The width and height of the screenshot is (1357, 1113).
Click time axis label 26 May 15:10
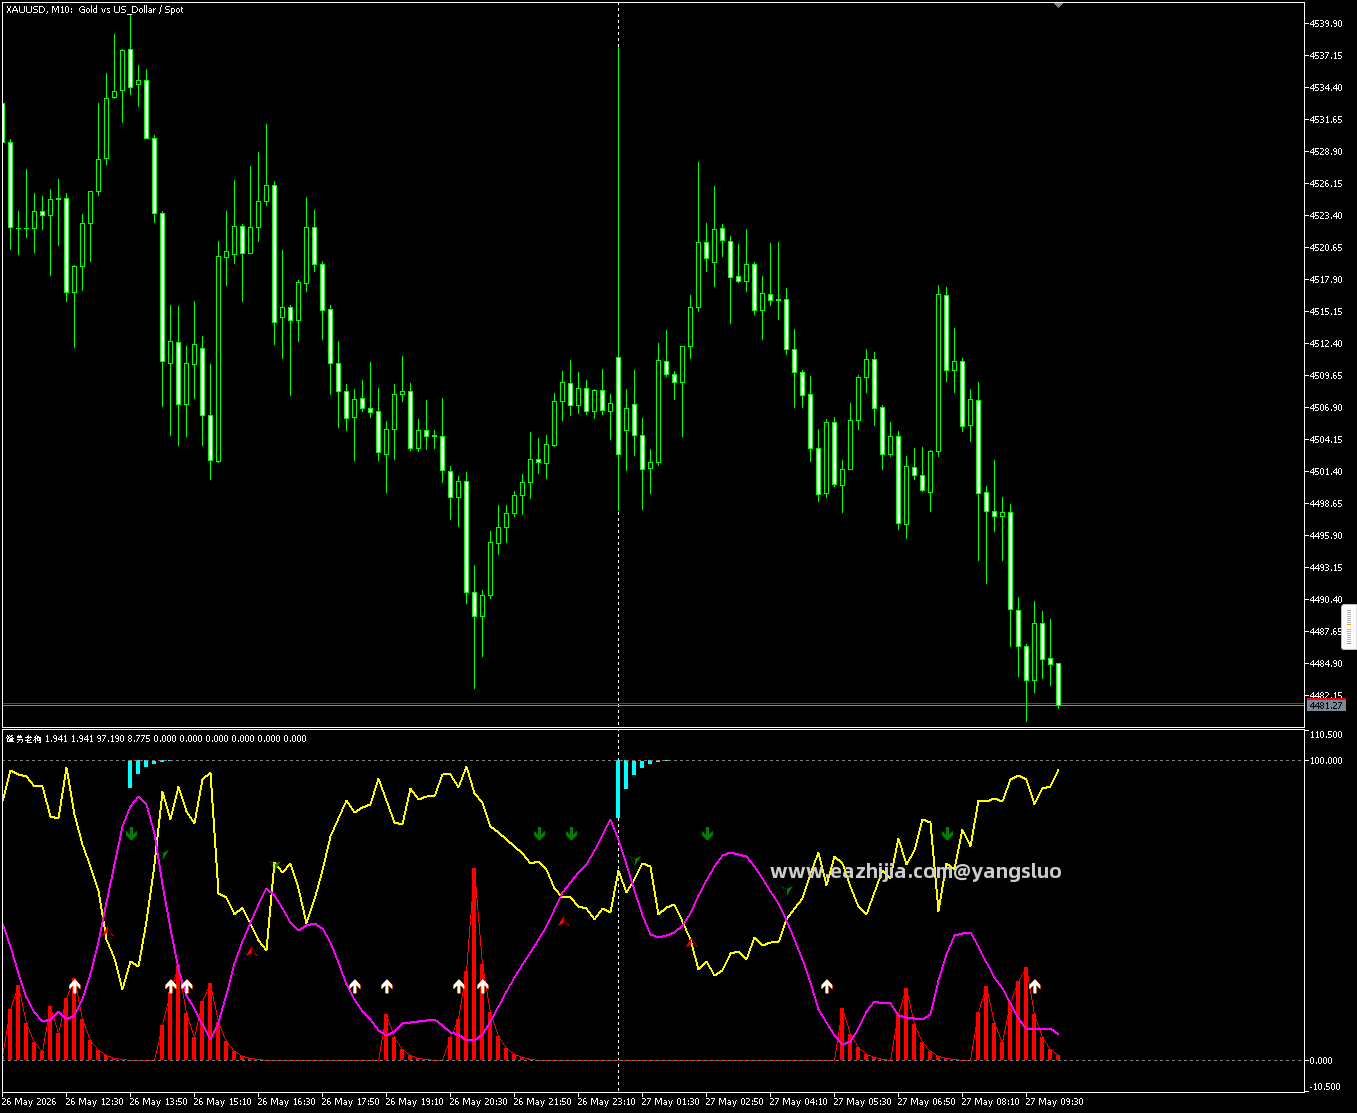[x=223, y=1102]
